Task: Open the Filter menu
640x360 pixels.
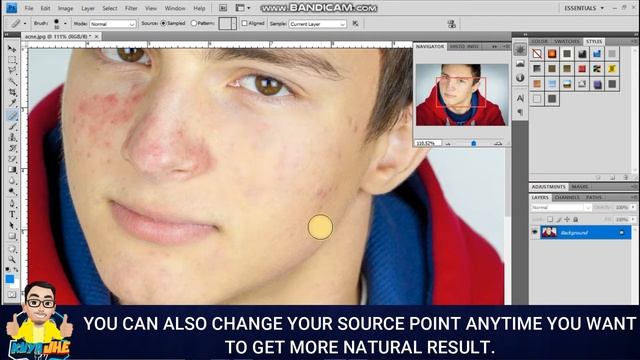Action: coord(131,8)
